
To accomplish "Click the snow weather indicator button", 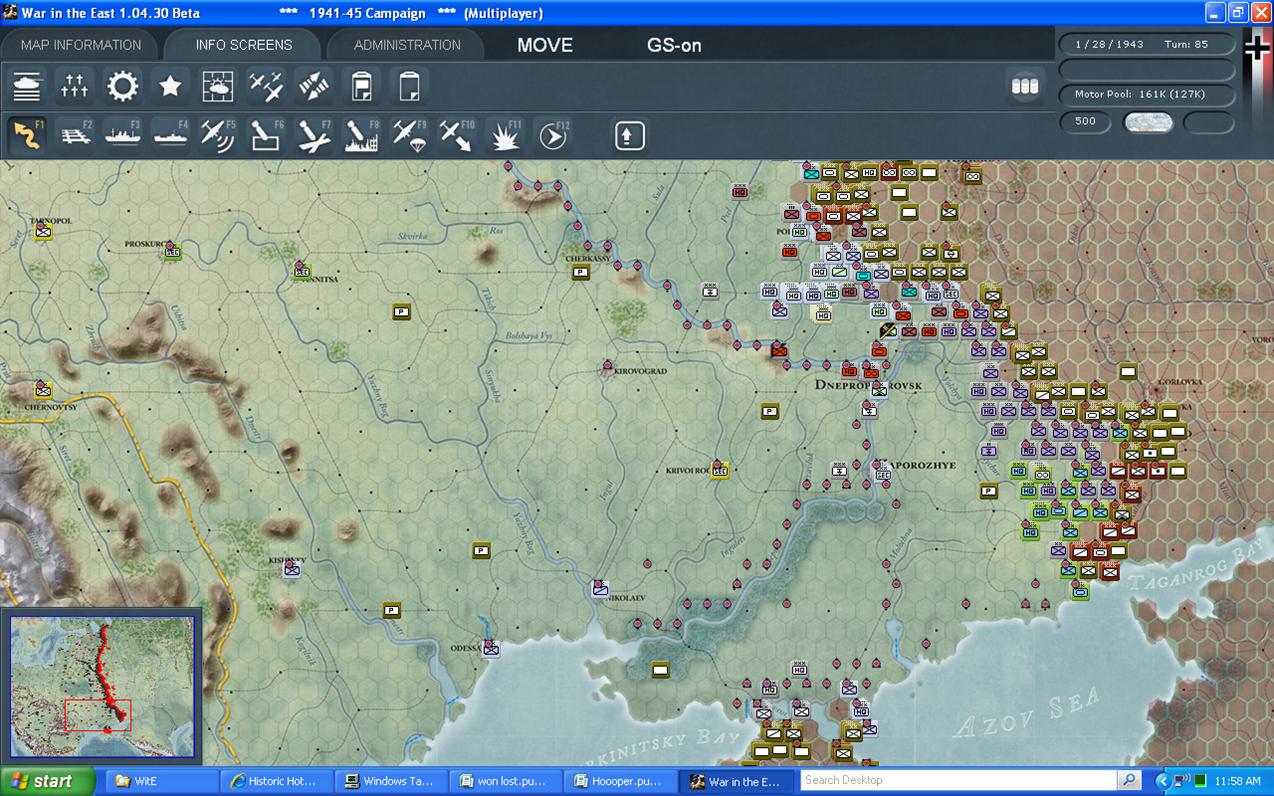I will point(1149,122).
